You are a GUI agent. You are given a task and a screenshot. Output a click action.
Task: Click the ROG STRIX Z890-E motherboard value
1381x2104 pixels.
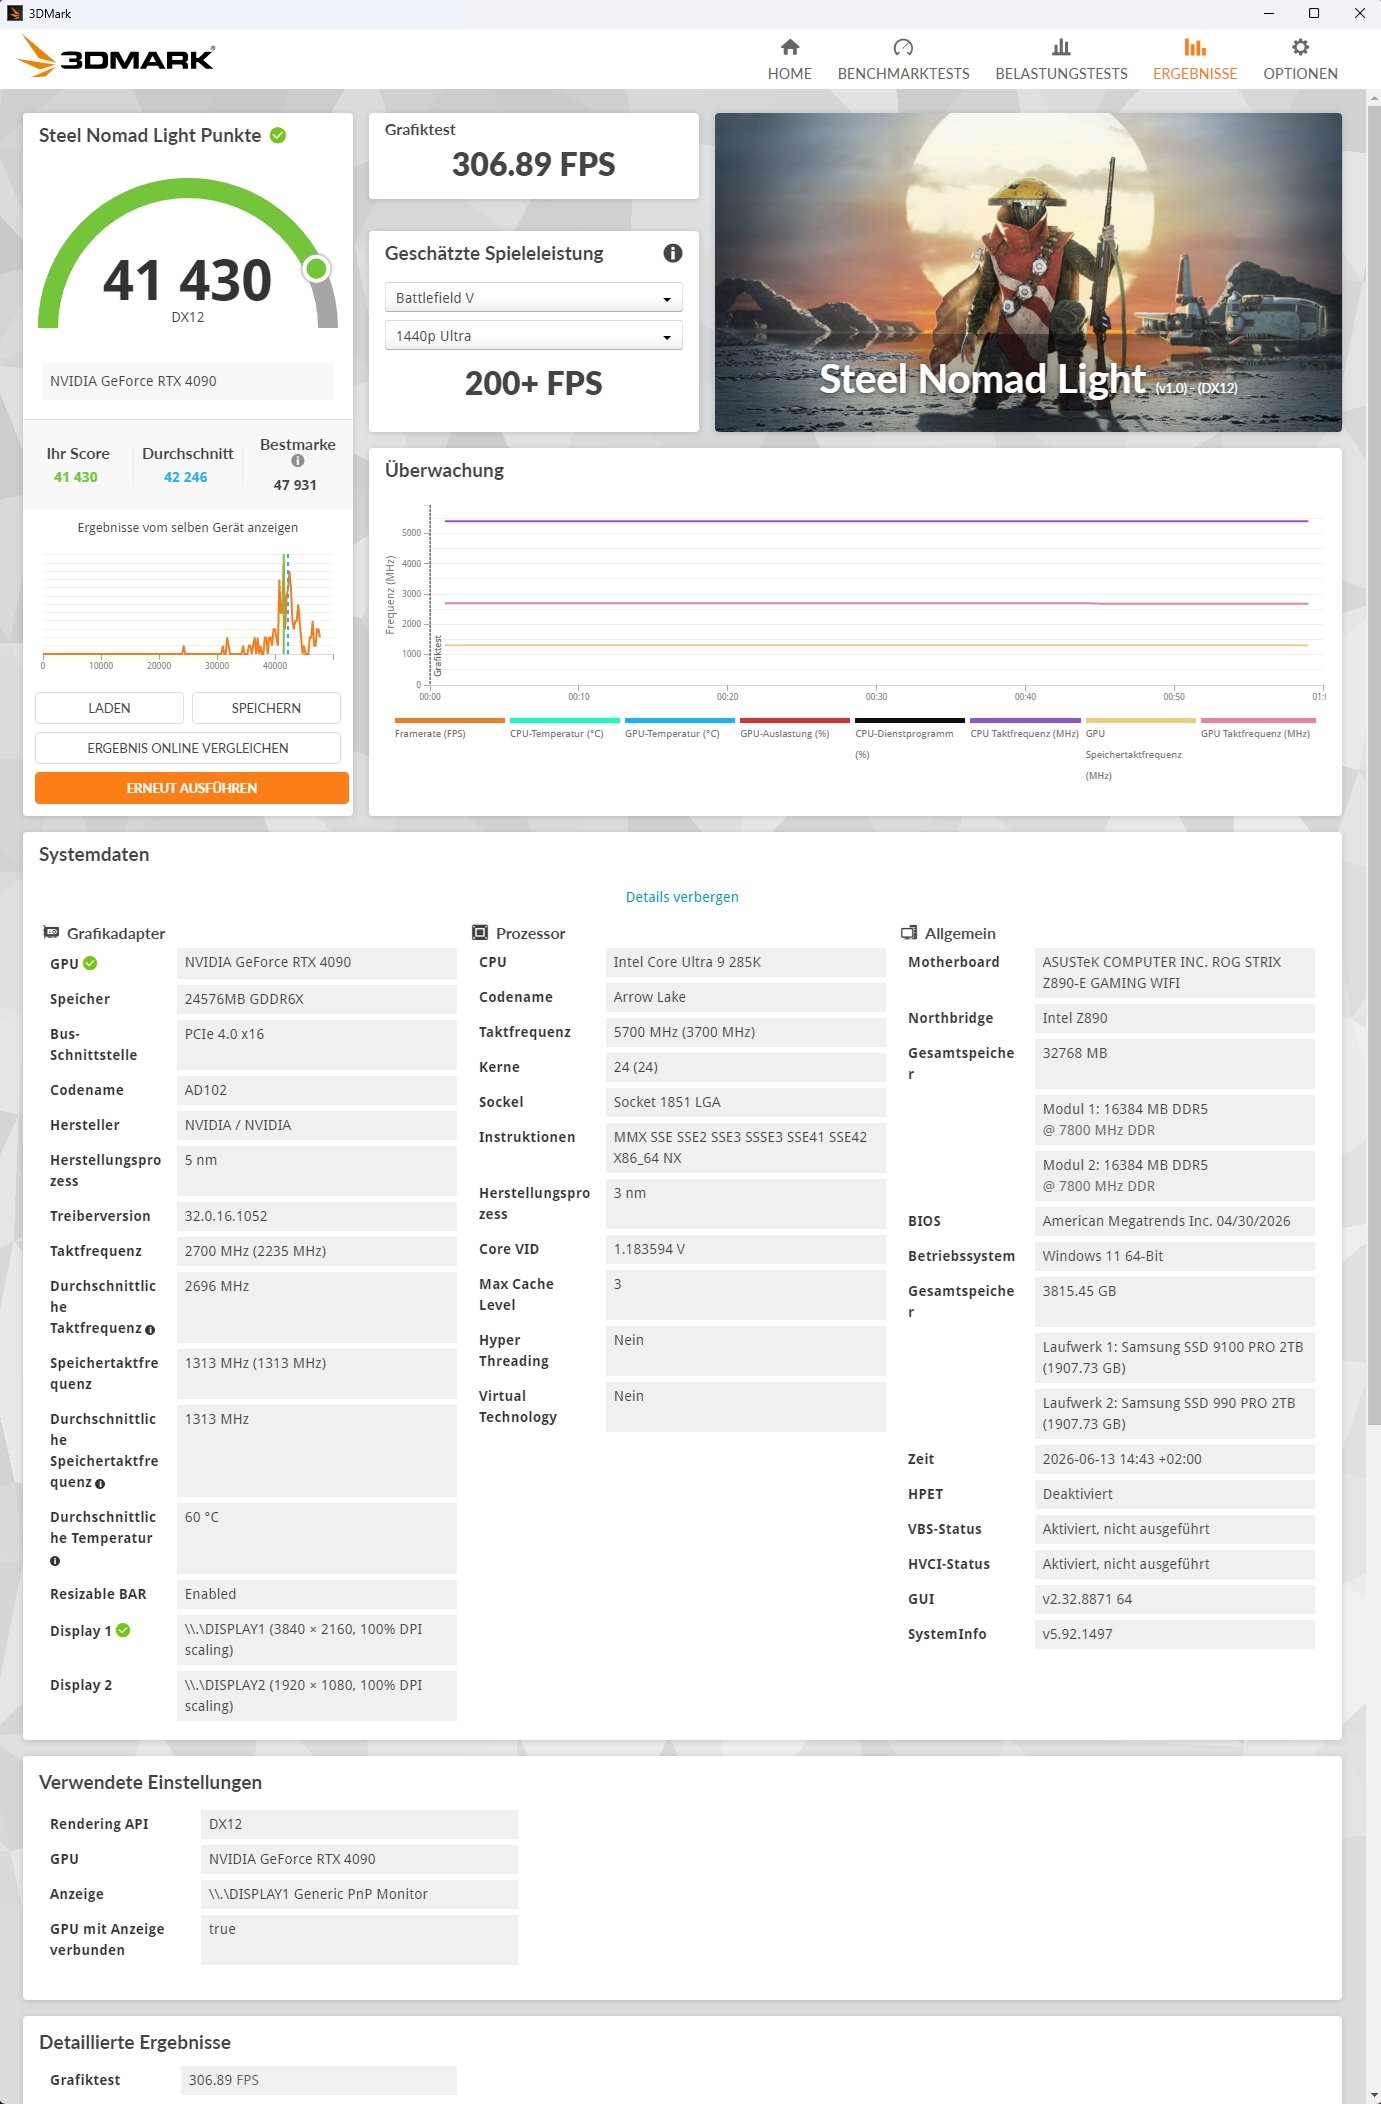(1175, 973)
